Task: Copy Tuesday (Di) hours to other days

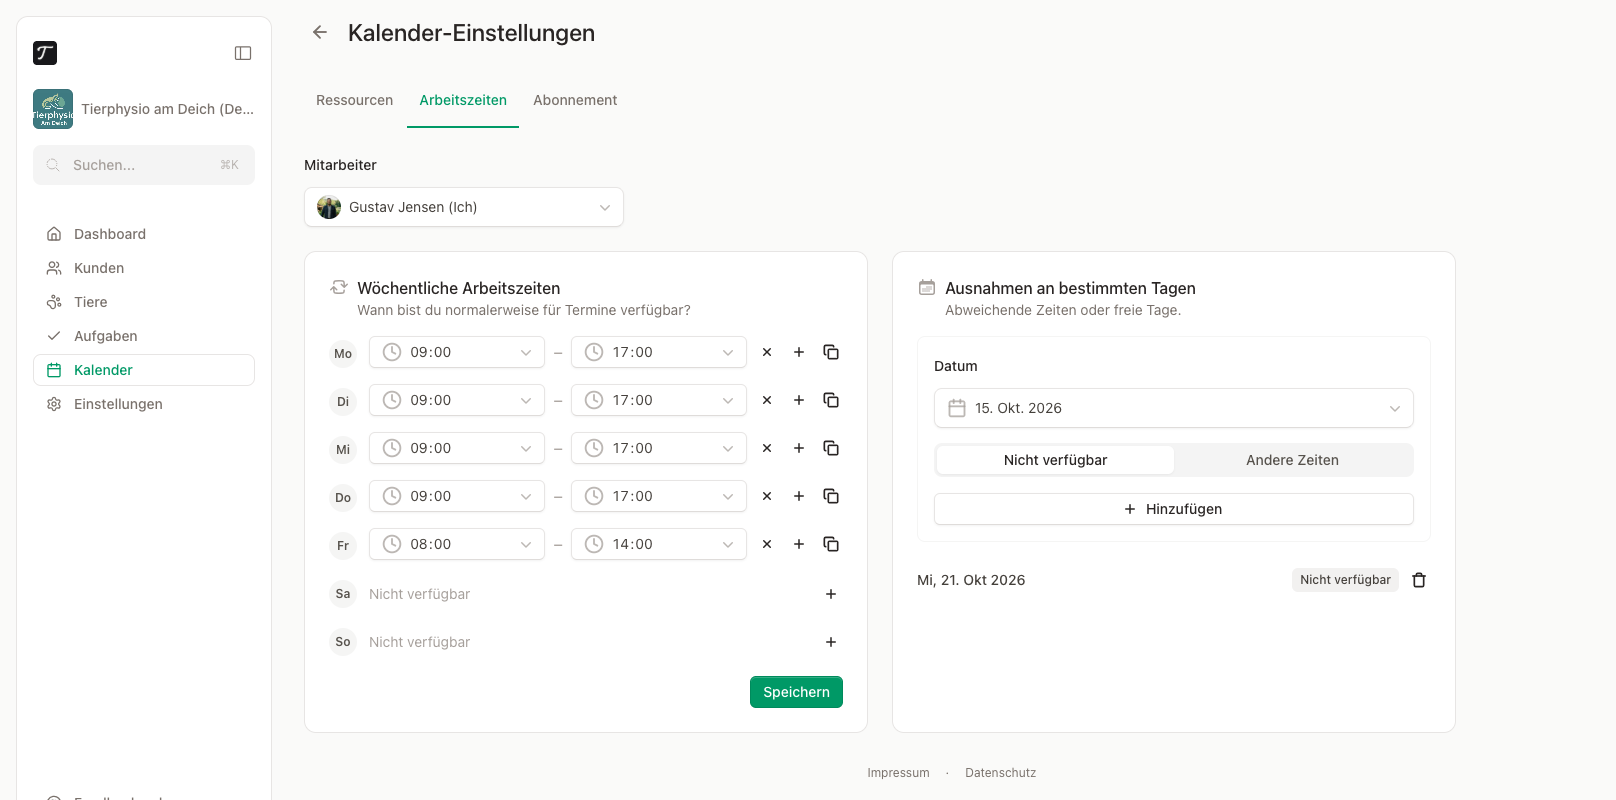Action: pyautogui.click(x=831, y=400)
